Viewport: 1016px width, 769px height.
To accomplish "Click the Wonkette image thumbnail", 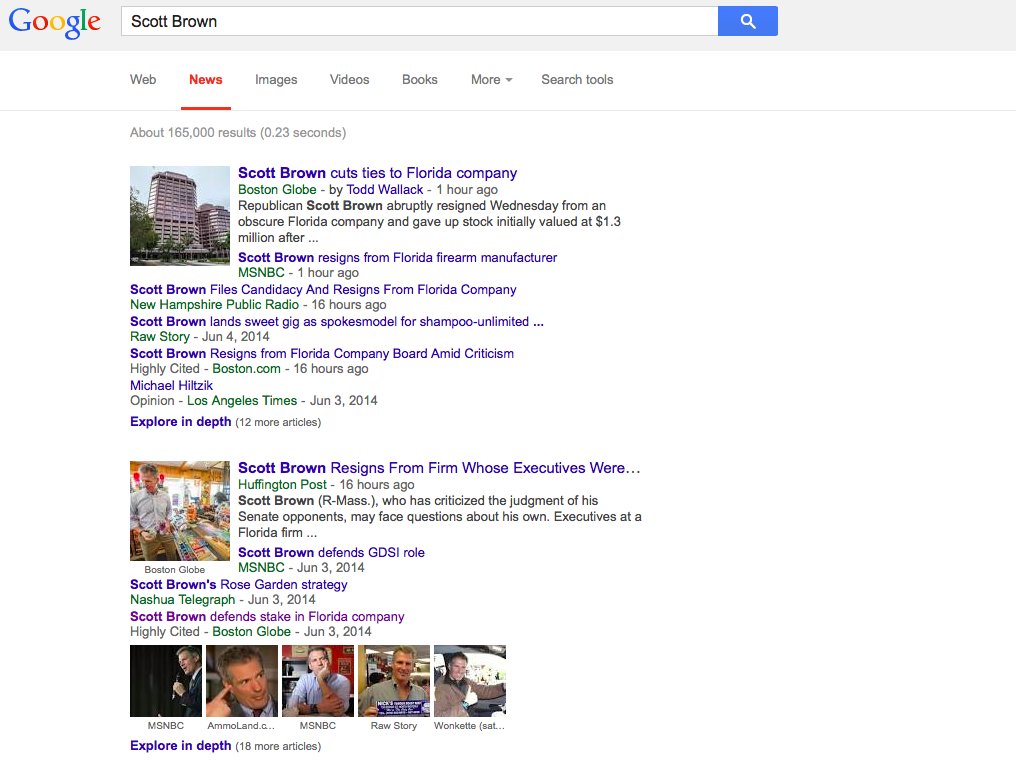I will 470,681.
